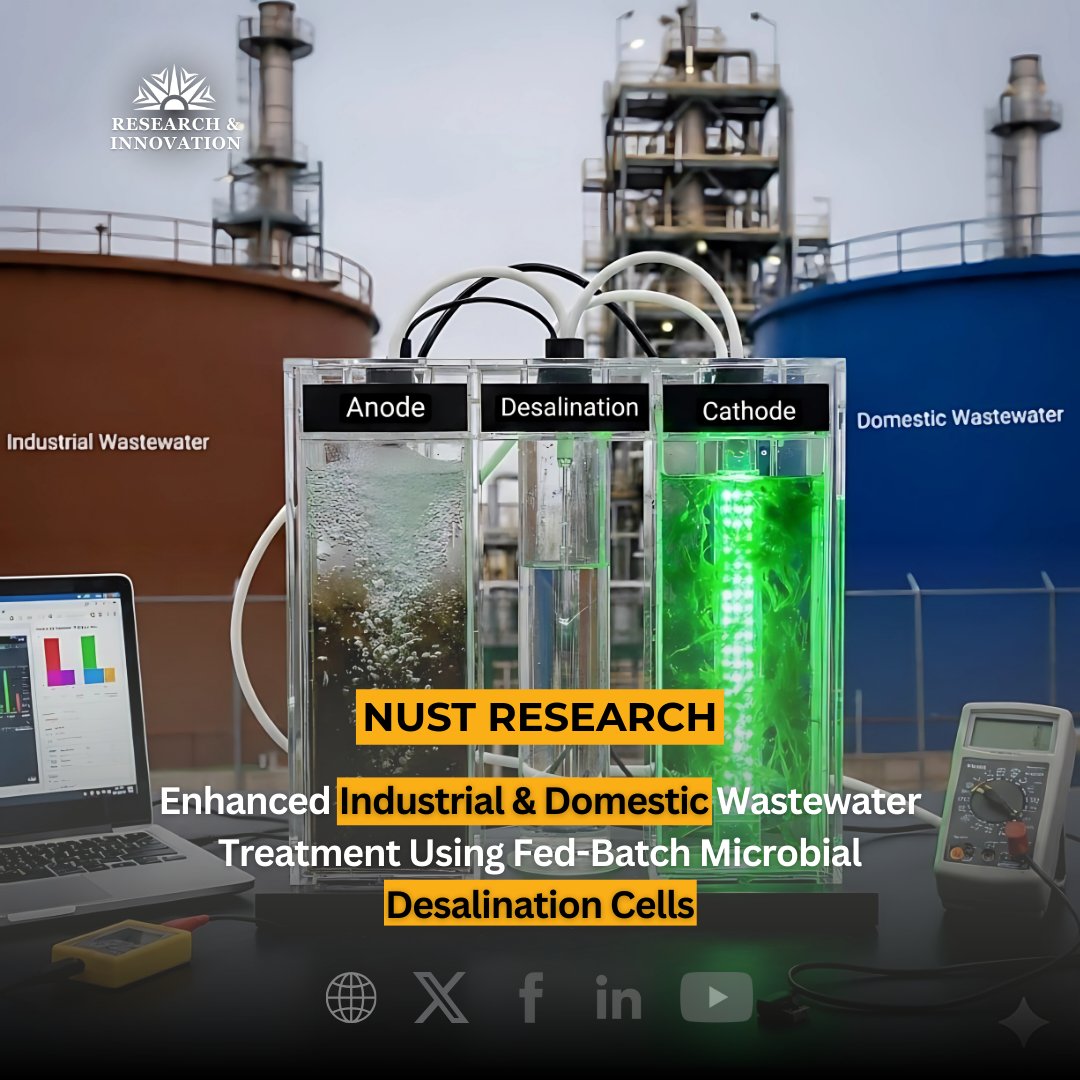The height and width of the screenshot is (1080, 1080).
Task: Click the Anode label
Action: (385, 407)
